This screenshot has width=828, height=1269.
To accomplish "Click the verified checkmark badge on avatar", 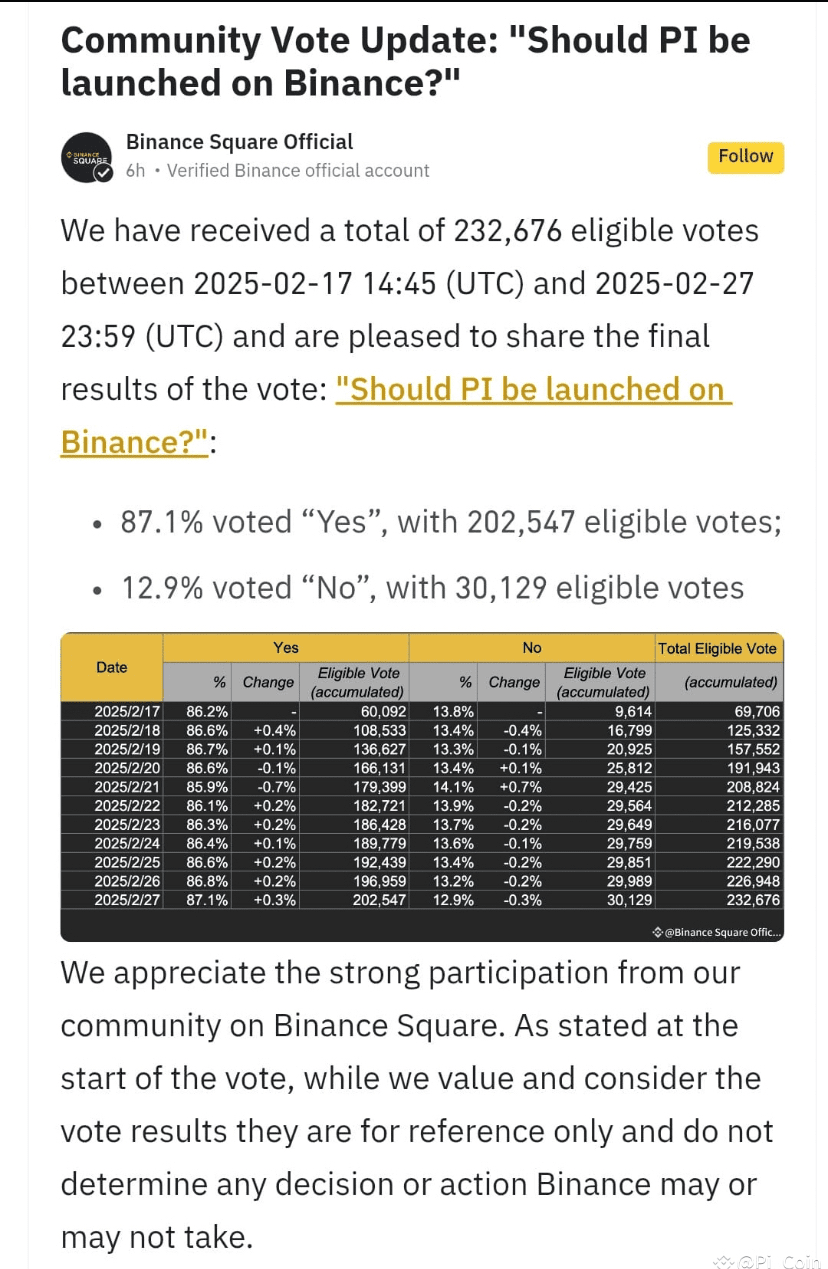I will coord(103,173).
